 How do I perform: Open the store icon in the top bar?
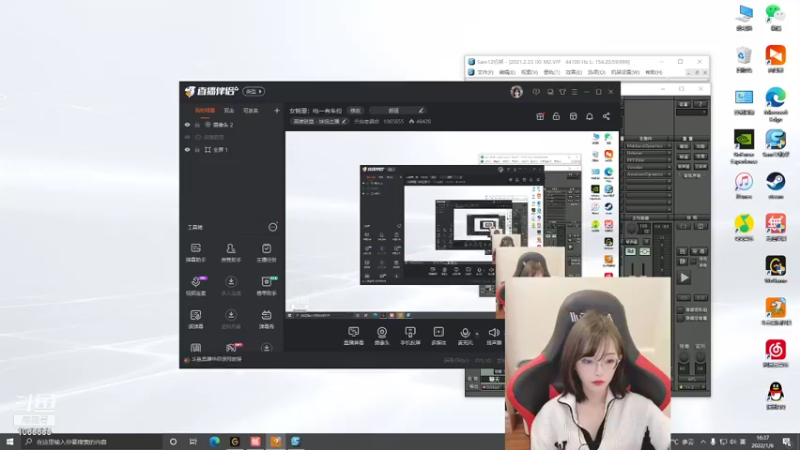(573, 116)
